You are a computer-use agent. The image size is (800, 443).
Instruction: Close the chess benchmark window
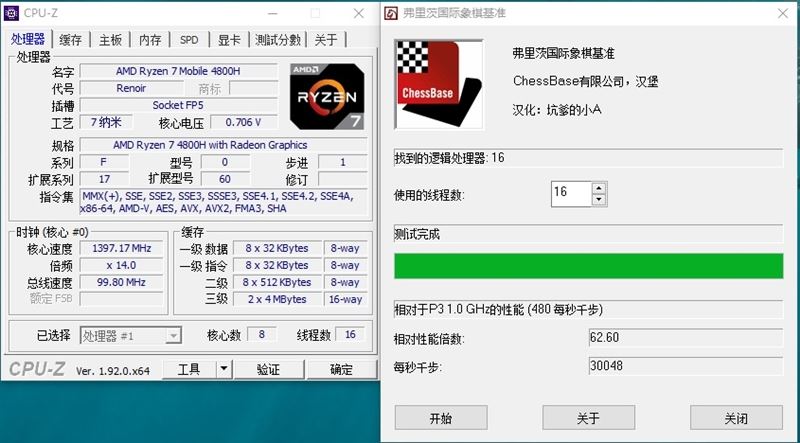point(783,13)
